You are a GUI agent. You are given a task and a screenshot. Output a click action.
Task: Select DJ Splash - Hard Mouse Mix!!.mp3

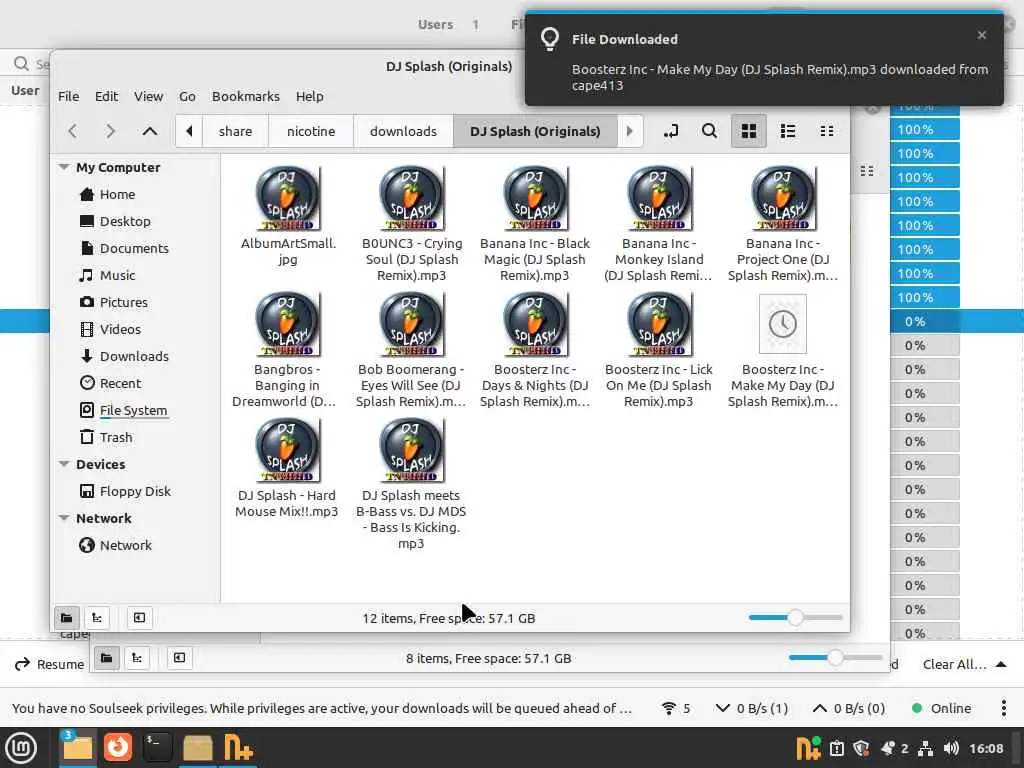tap(287, 468)
